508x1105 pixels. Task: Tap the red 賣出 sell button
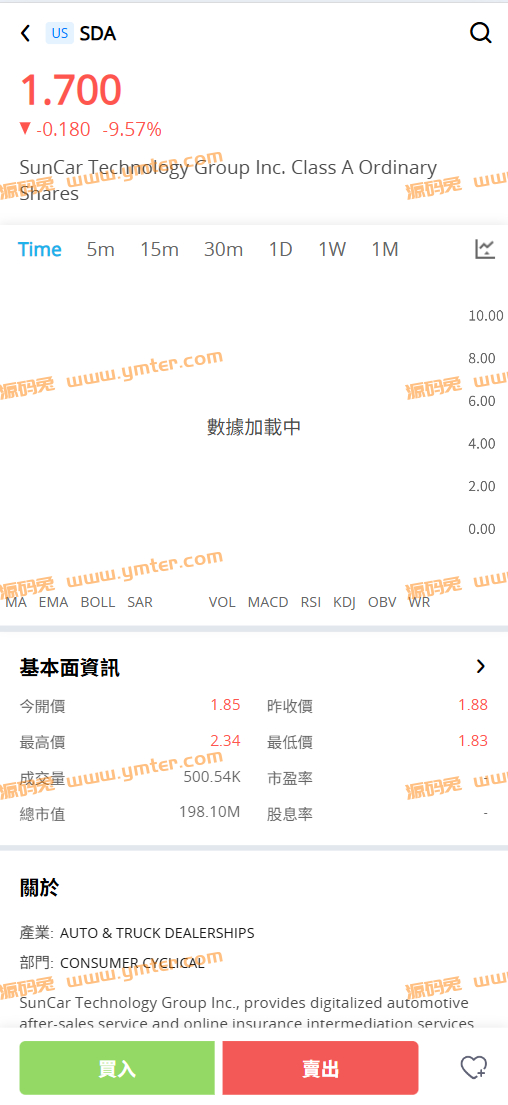[x=321, y=1068]
